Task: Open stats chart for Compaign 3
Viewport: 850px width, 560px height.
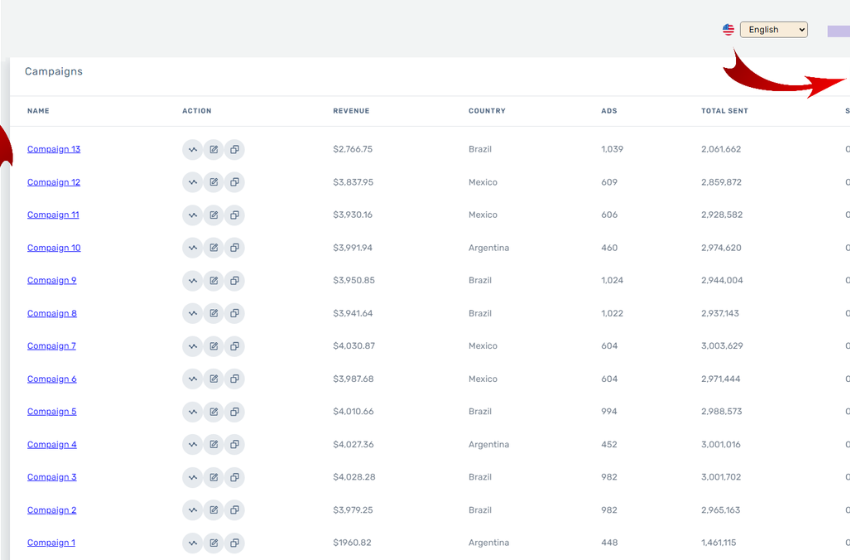Action: (192, 477)
